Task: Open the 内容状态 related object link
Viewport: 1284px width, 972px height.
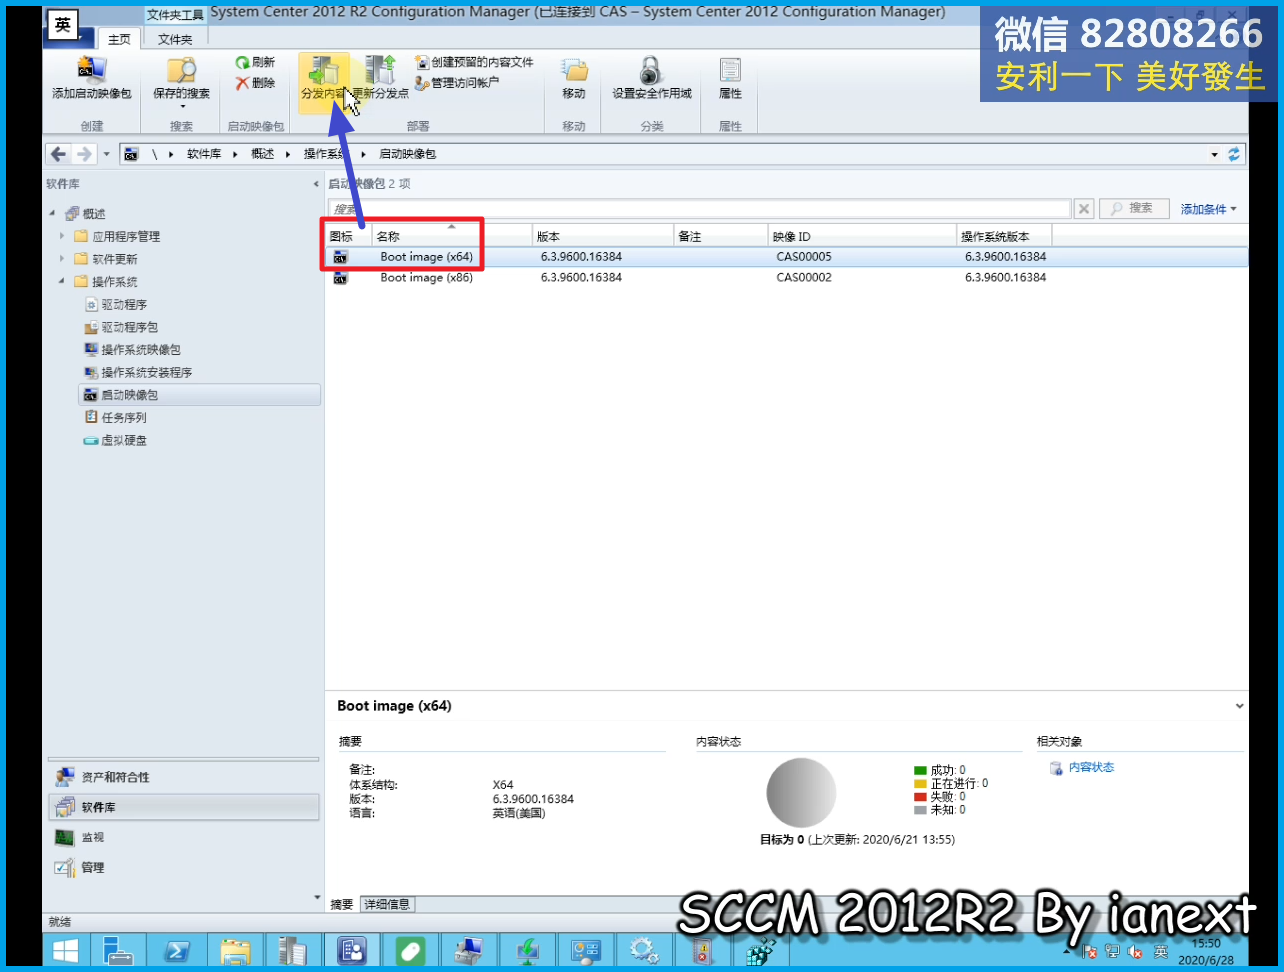Action: tap(1090, 768)
